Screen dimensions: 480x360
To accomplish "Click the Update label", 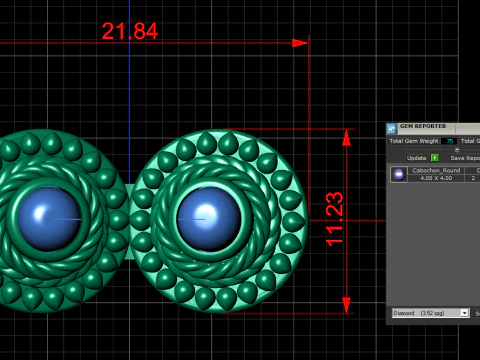I will click(416, 158).
